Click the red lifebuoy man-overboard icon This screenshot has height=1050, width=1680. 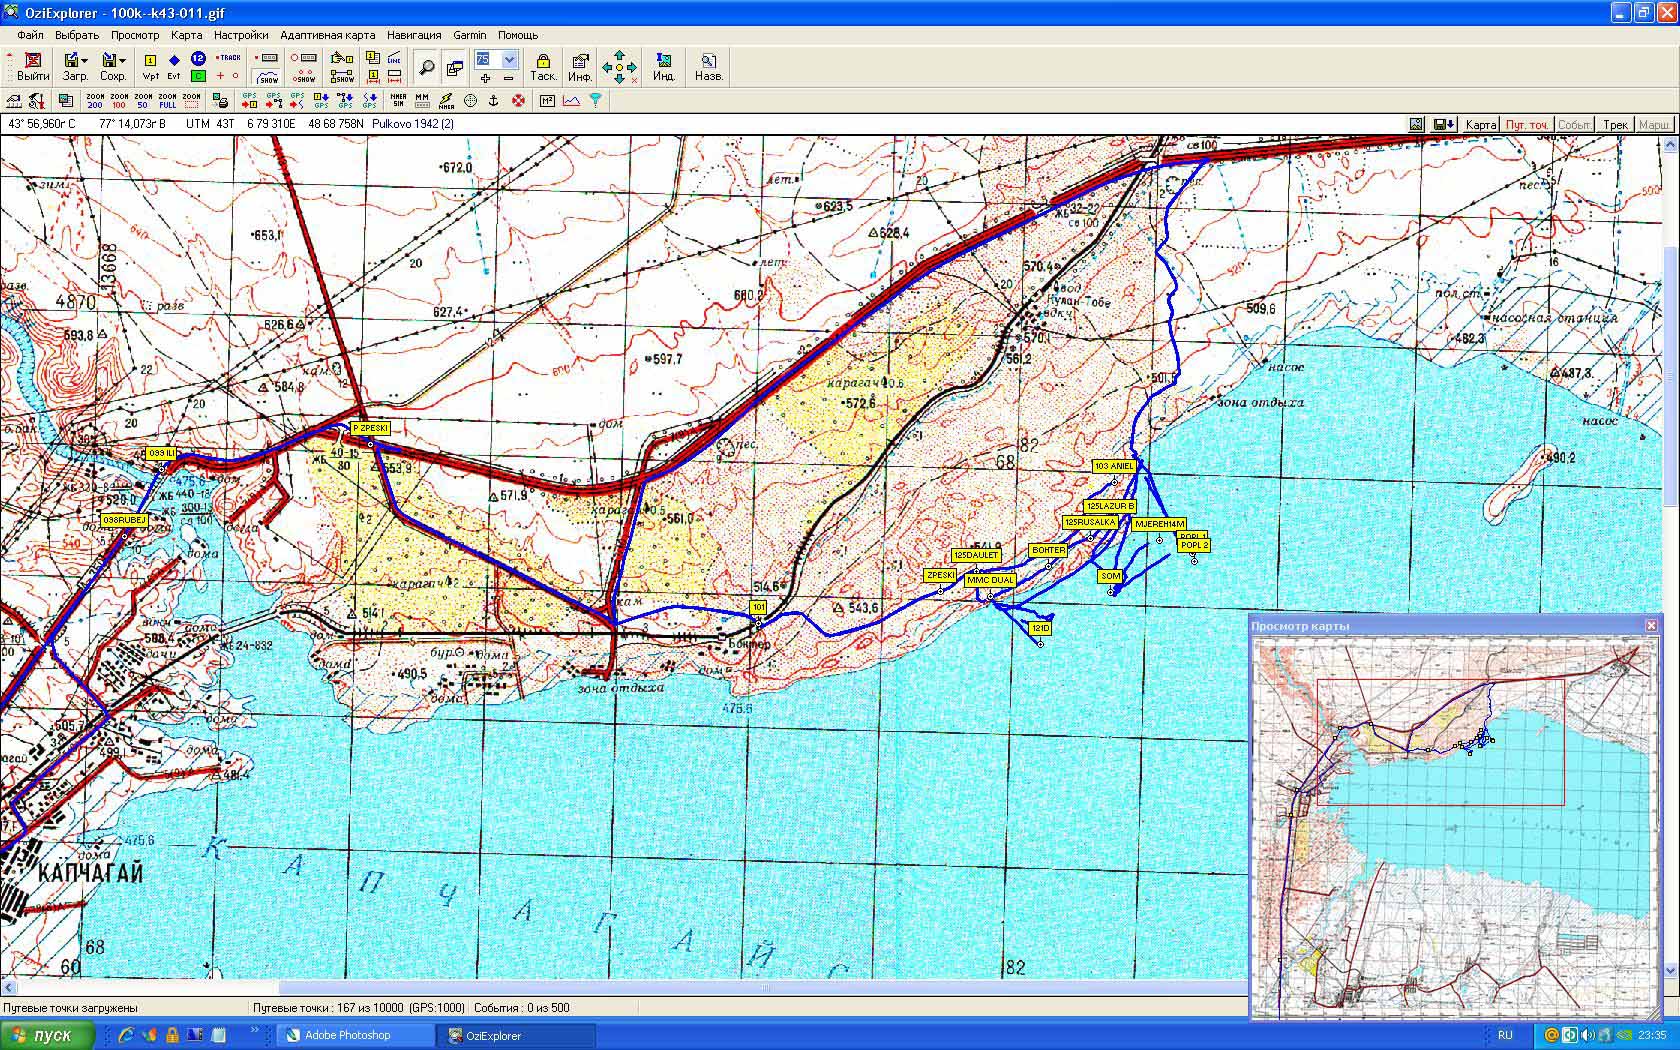(518, 101)
